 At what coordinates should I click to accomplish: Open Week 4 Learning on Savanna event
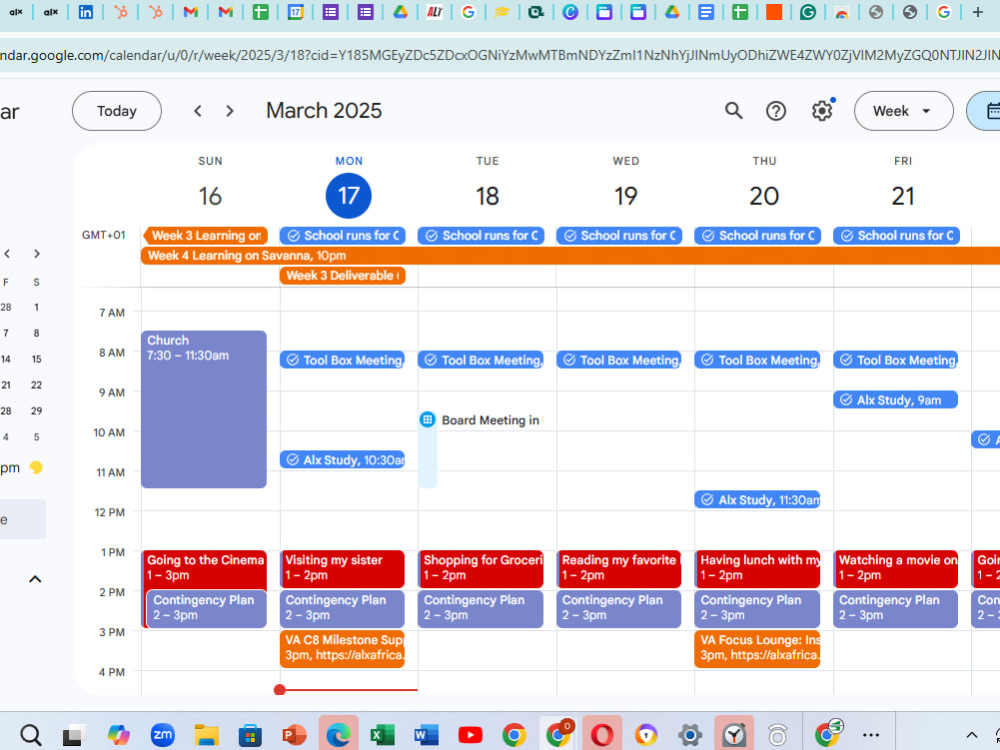[x=570, y=256]
